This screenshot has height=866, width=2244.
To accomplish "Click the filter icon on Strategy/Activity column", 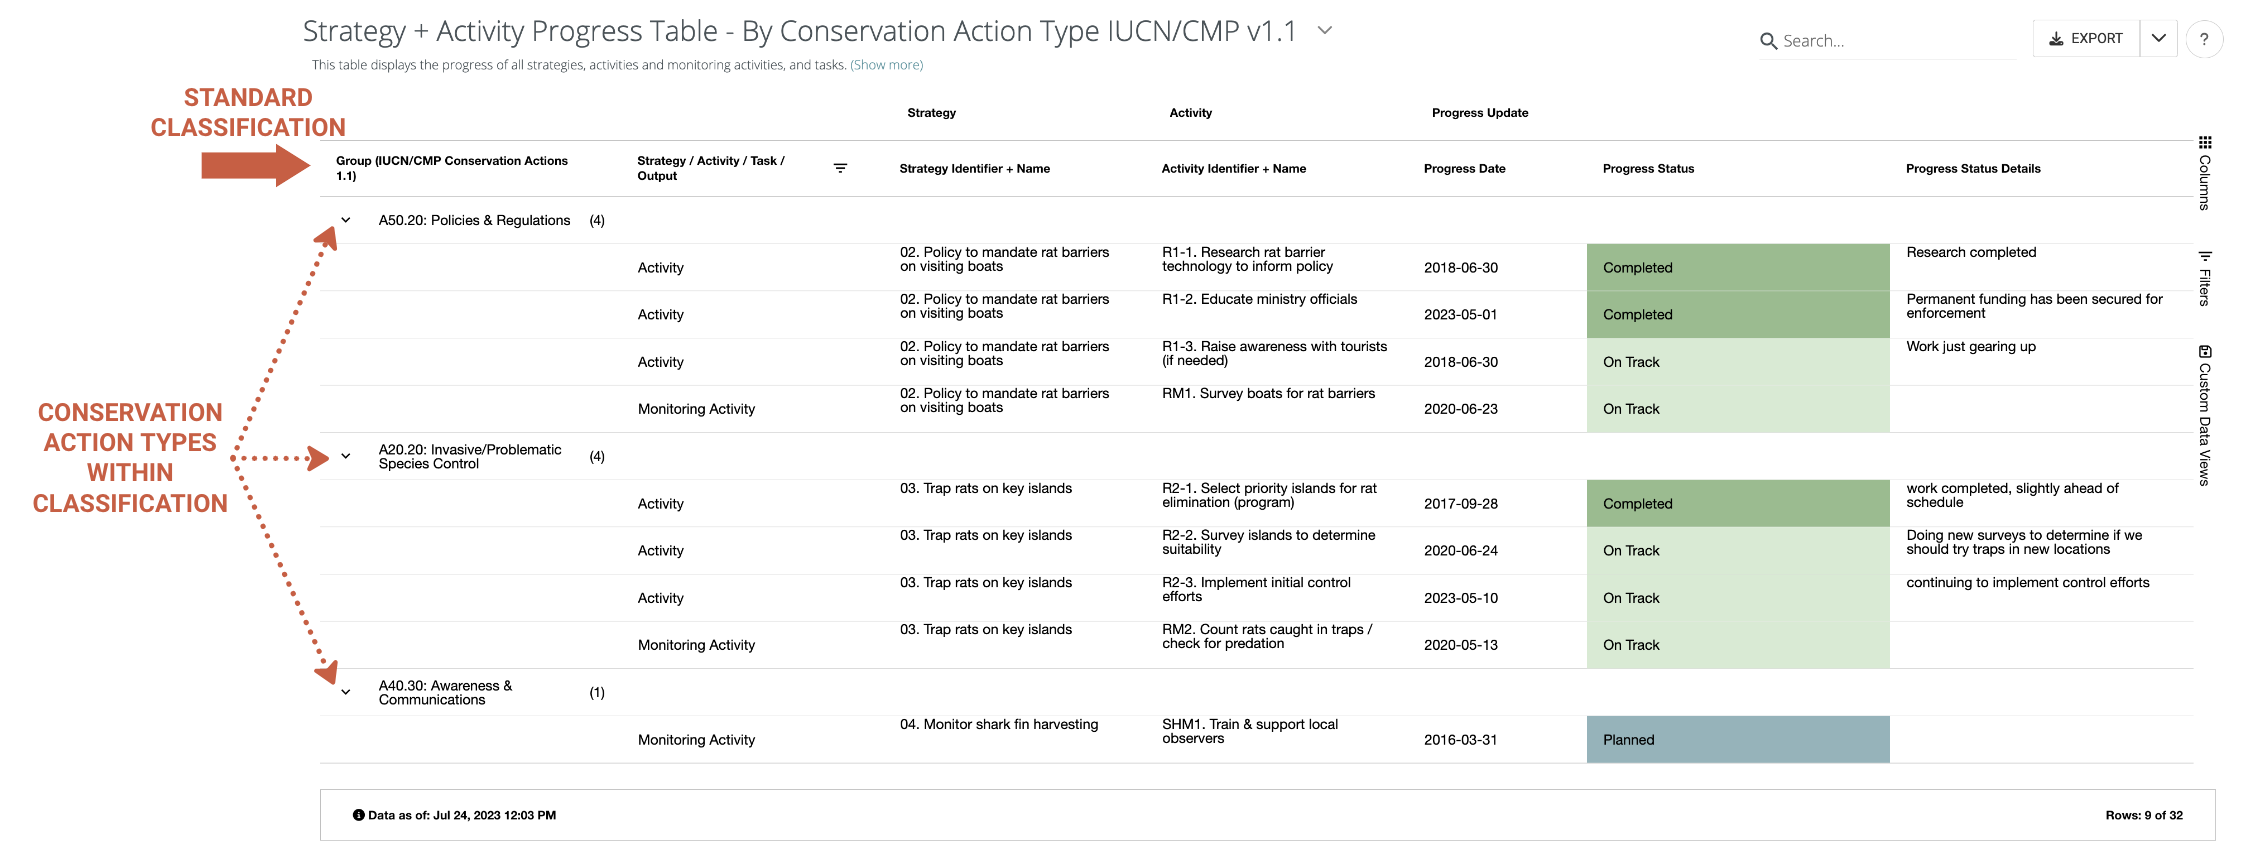I will pyautogui.click(x=840, y=168).
